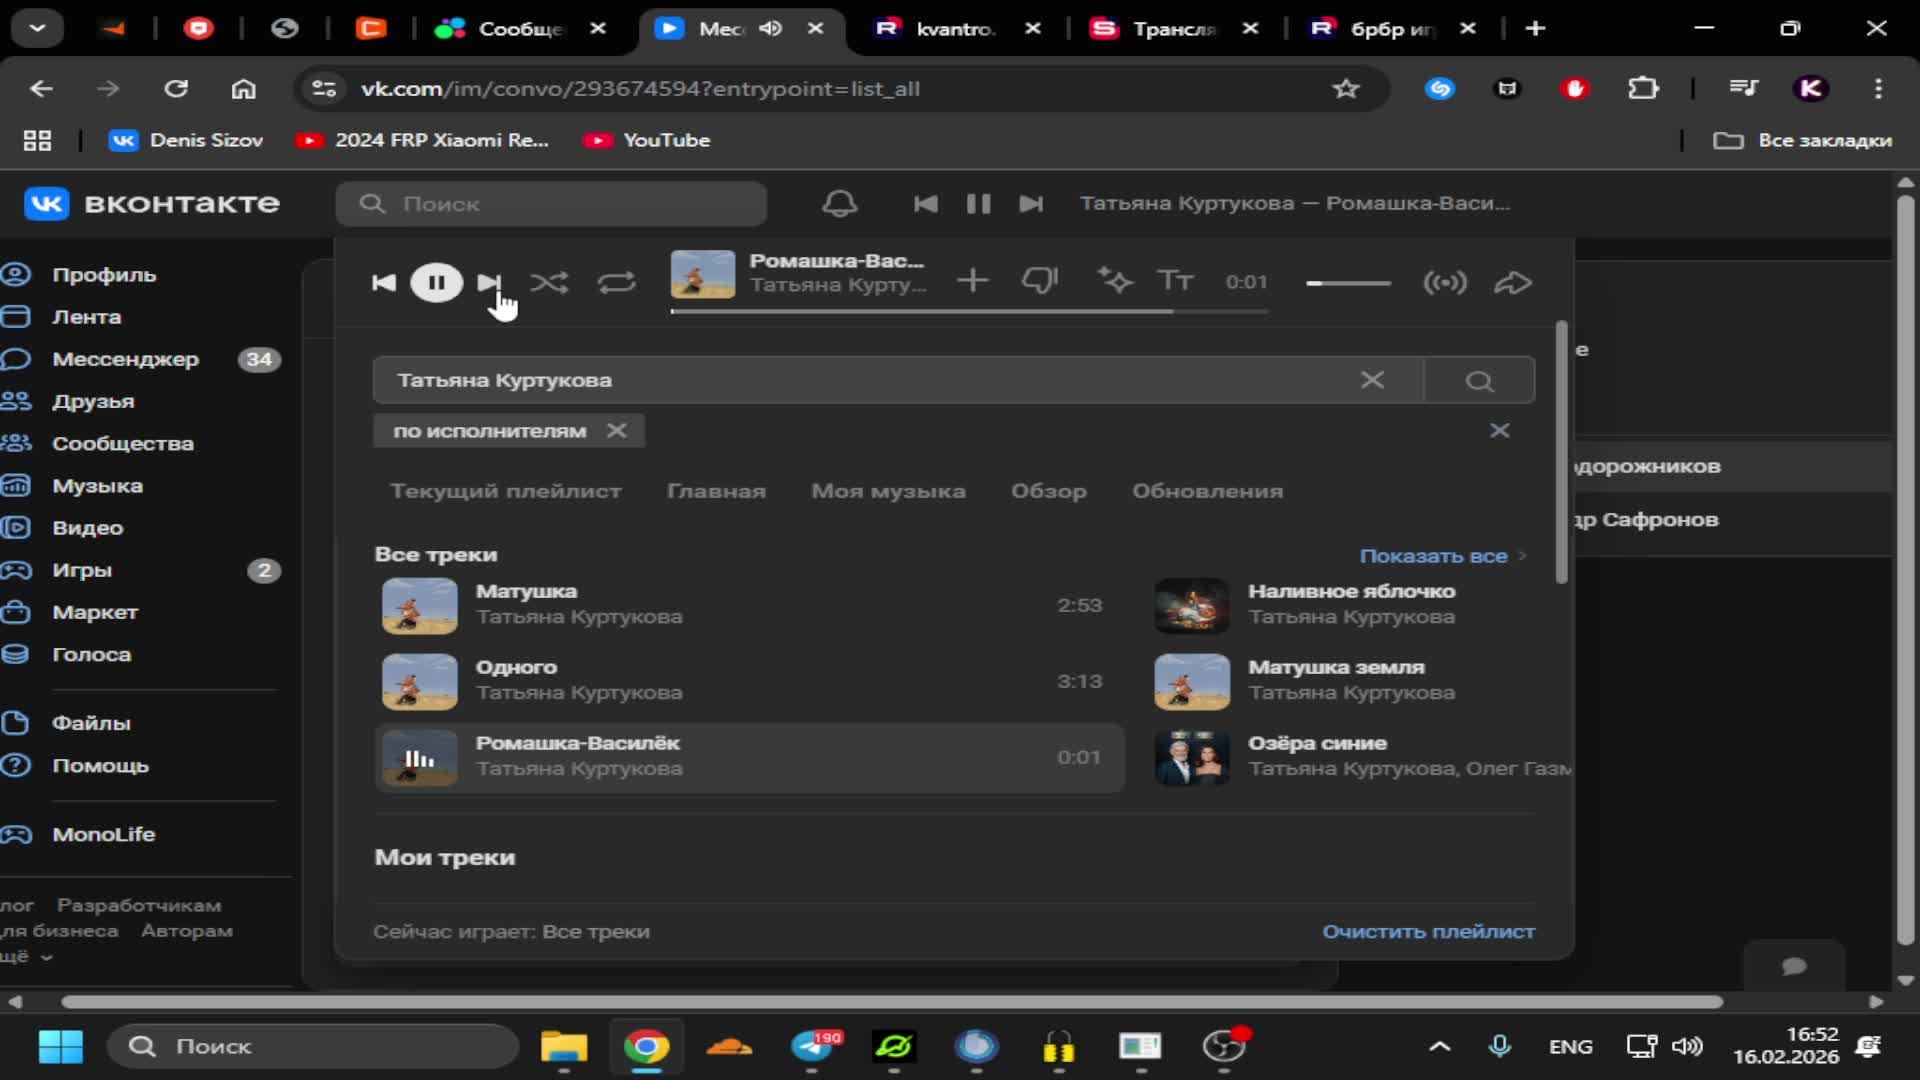Click the VK top search field
Image resolution: width=1920 pixels, height=1080 pixels.
[551, 204]
